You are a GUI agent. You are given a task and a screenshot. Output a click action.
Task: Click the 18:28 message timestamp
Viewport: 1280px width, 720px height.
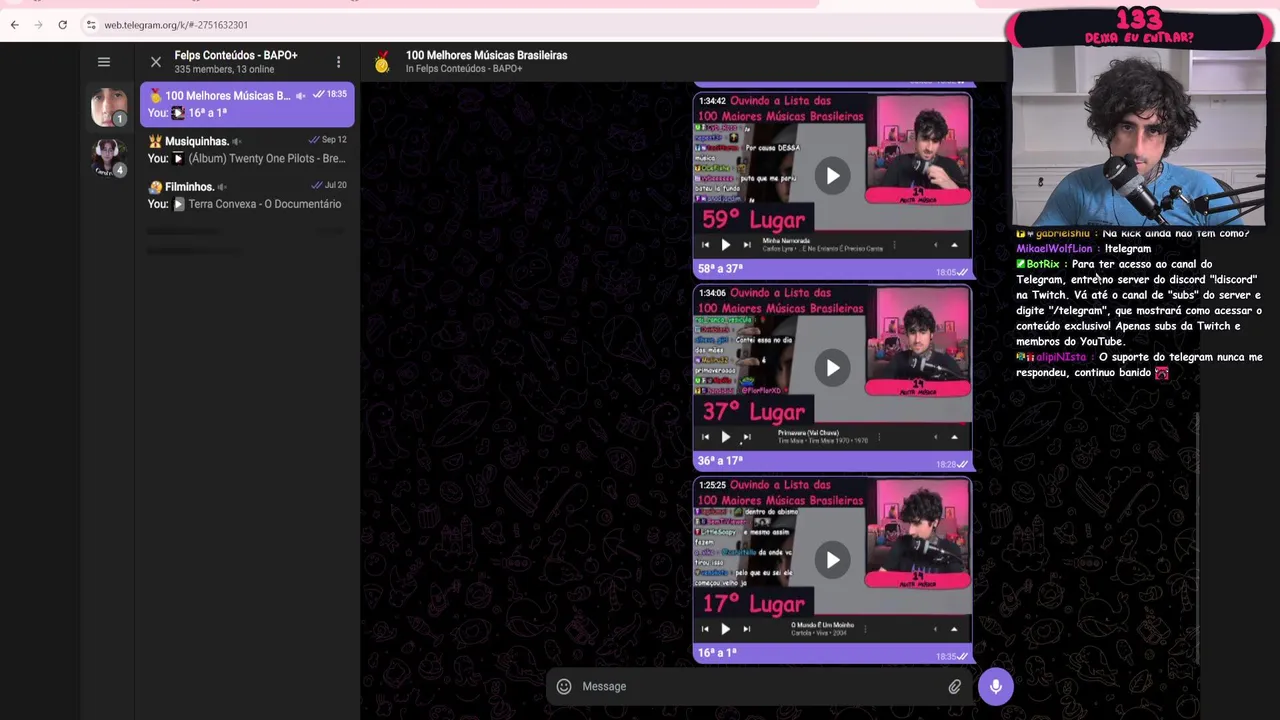pyautogui.click(x=945, y=464)
